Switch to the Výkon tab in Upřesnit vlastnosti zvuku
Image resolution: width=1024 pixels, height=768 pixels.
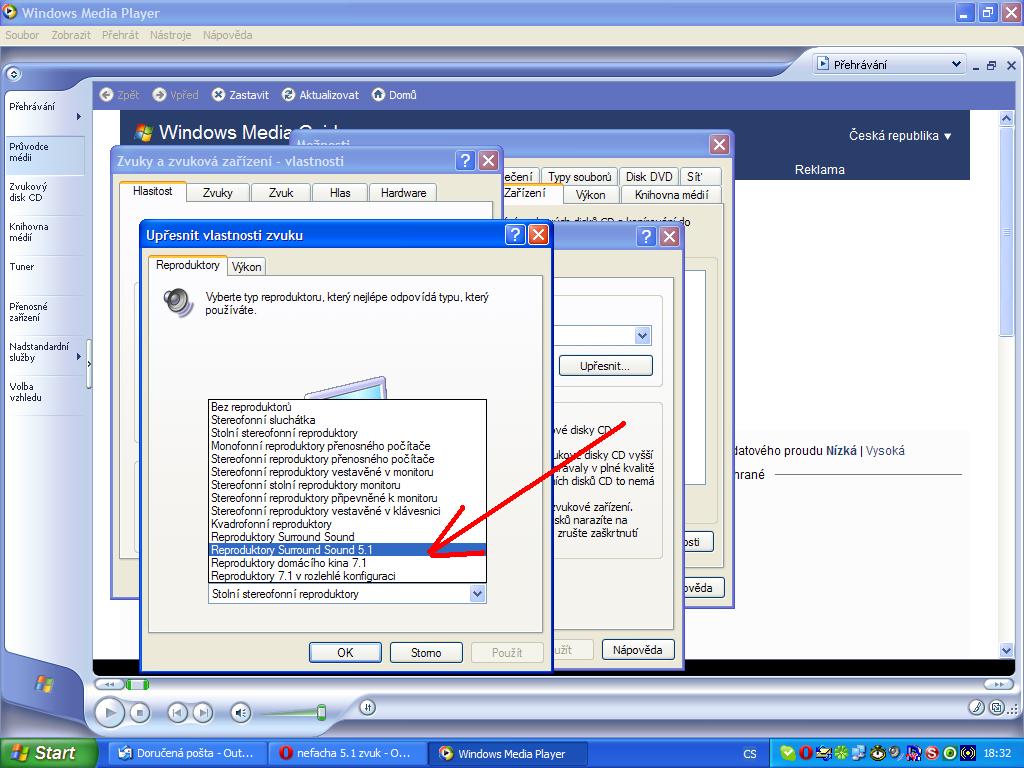coord(247,266)
